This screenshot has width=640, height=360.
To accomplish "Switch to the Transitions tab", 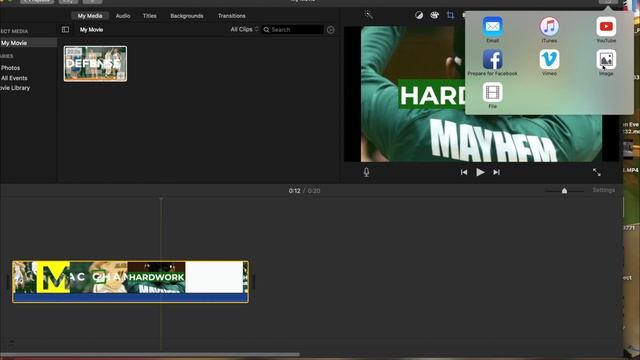I will [231, 16].
